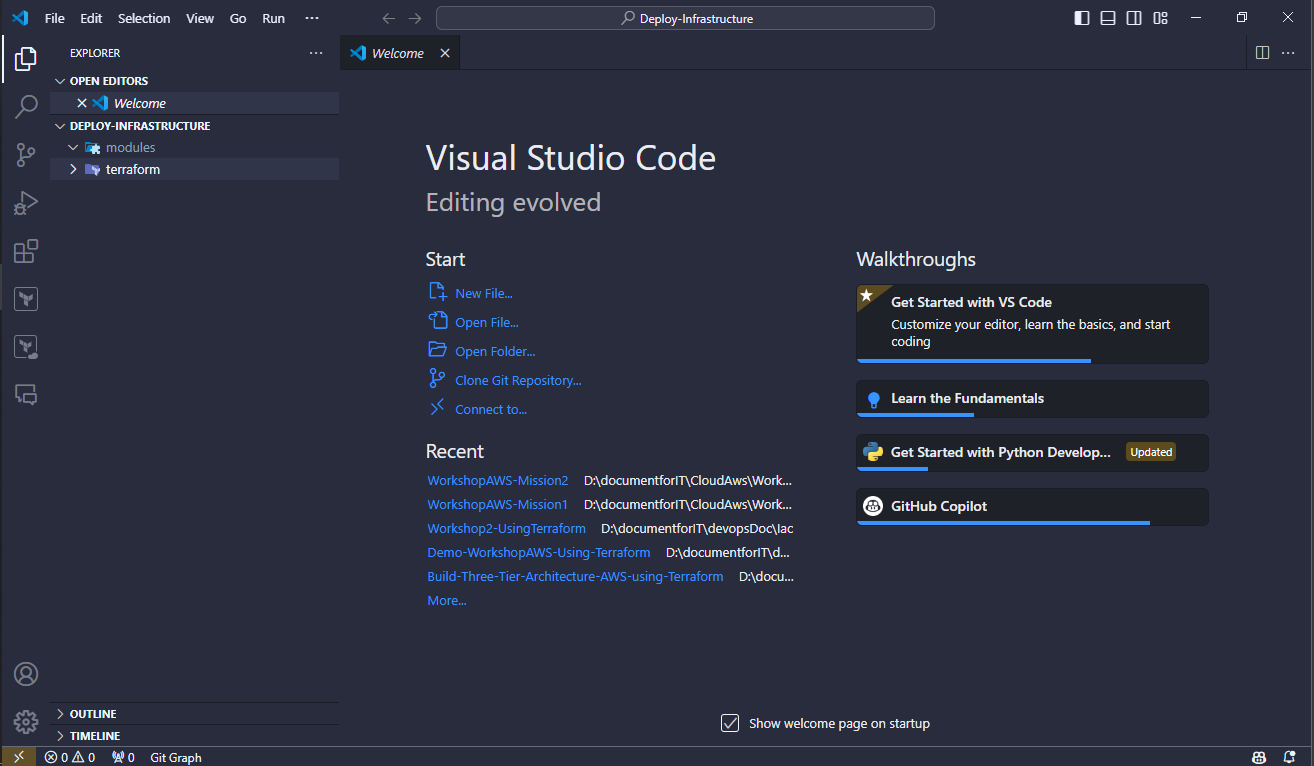The image size is (1314, 766).
Task: Open Get Started with VS Code walkthrough
Action: tap(1032, 323)
